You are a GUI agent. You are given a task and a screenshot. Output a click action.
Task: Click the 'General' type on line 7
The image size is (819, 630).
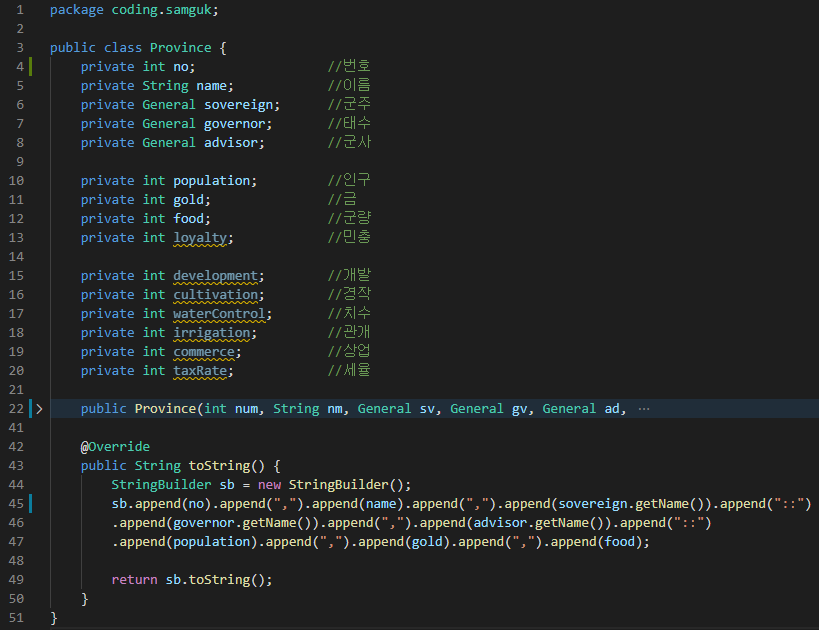(169, 124)
